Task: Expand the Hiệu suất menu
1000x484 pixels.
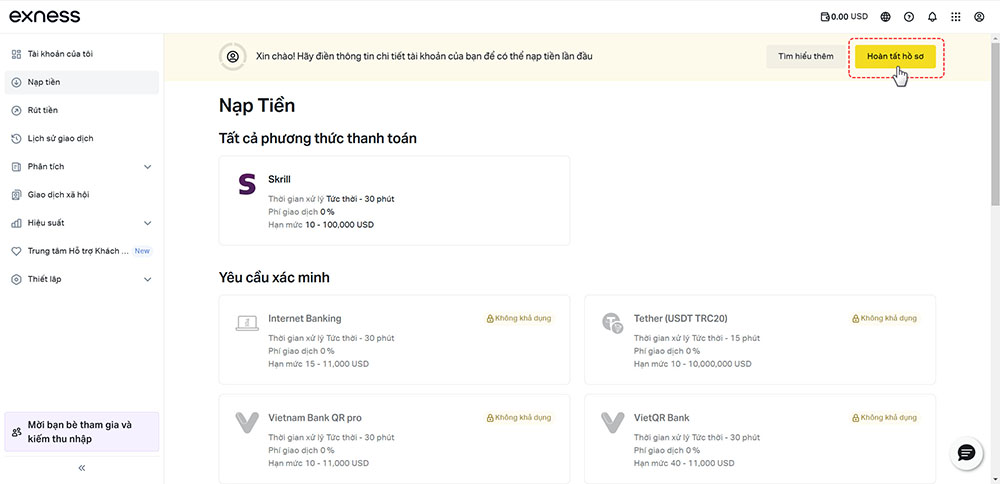Action: (82, 223)
